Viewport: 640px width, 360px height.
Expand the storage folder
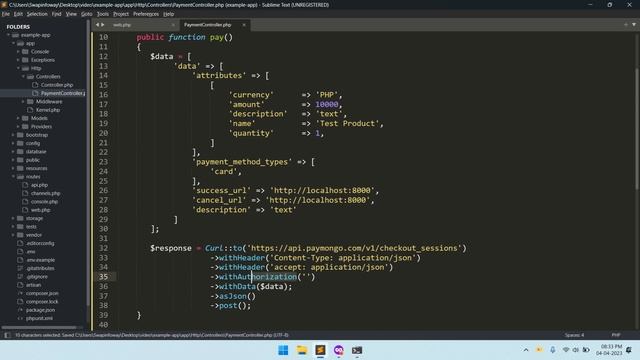13,218
